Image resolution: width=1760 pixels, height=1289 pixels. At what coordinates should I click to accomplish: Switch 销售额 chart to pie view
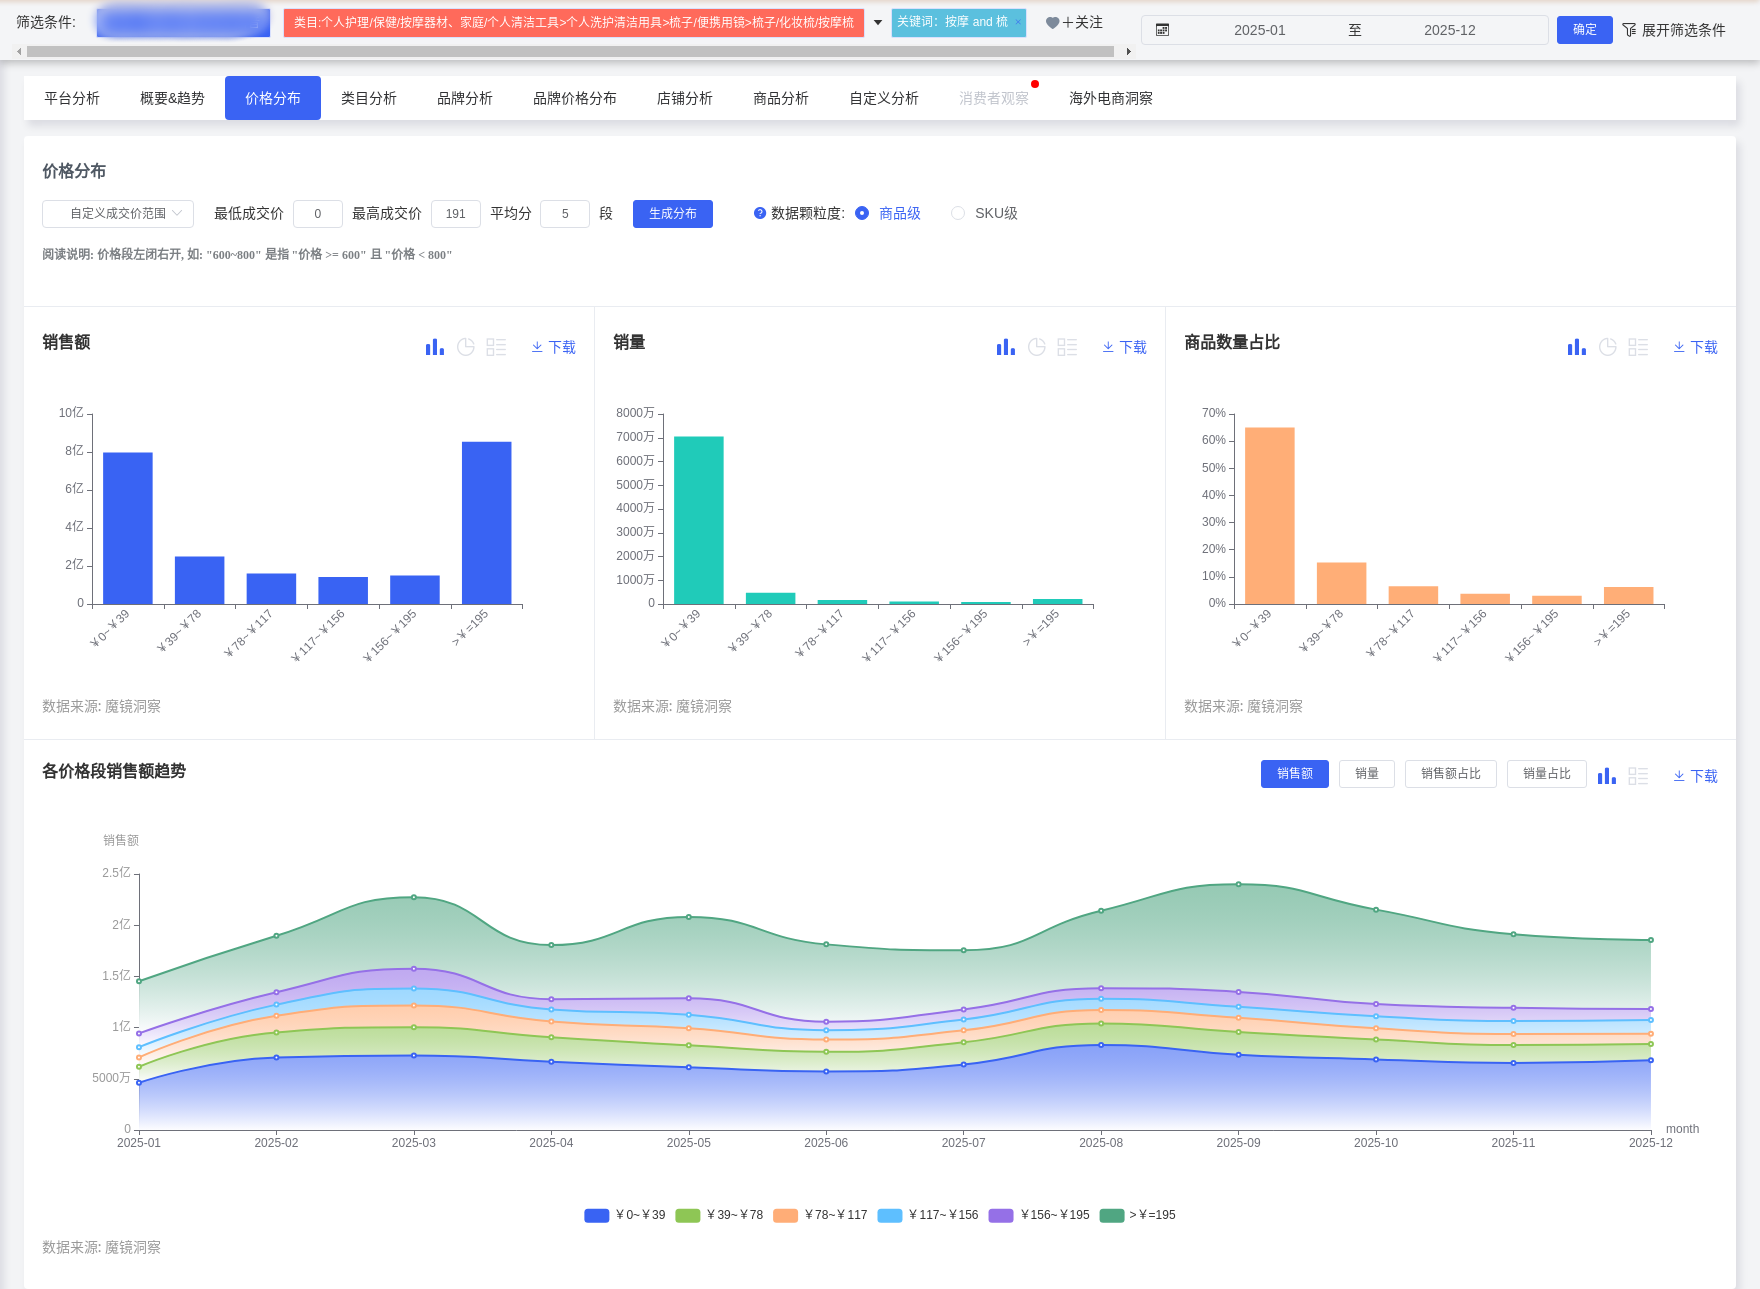coord(466,347)
